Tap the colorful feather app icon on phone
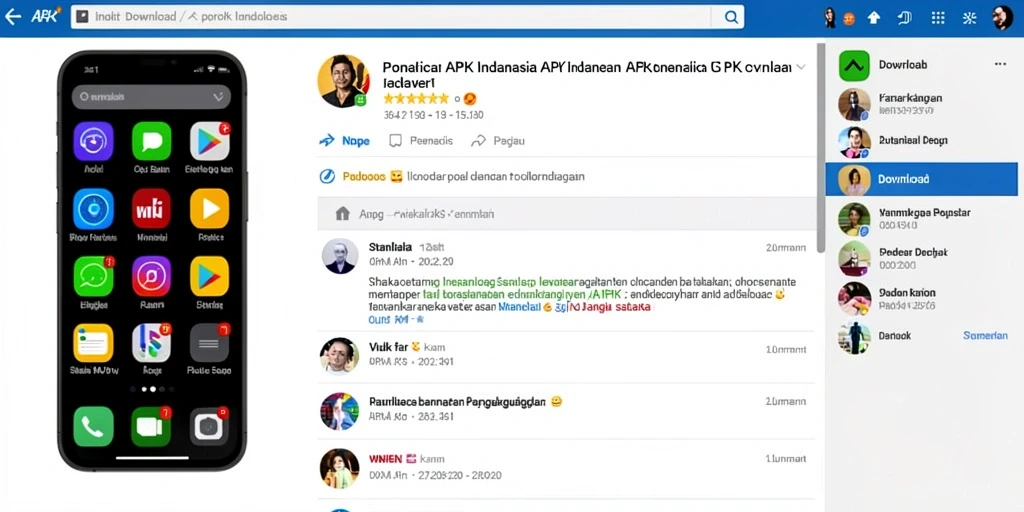Screen dimensions: 1024x512 [152, 343]
